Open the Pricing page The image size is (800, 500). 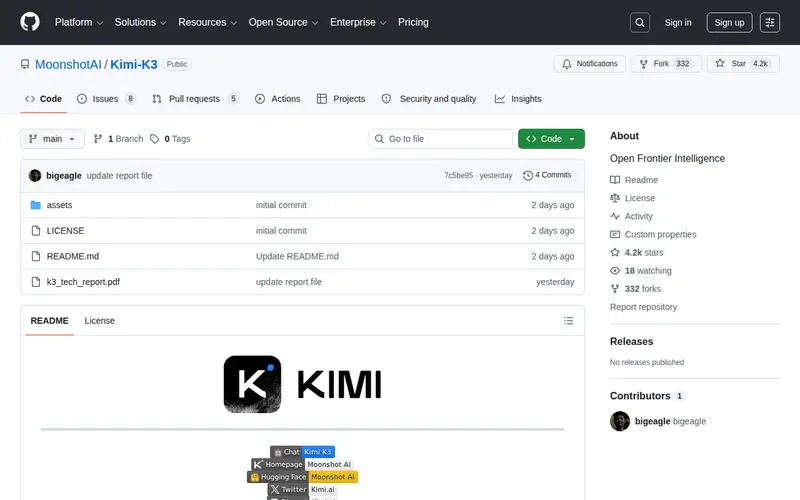(x=413, y=22)
